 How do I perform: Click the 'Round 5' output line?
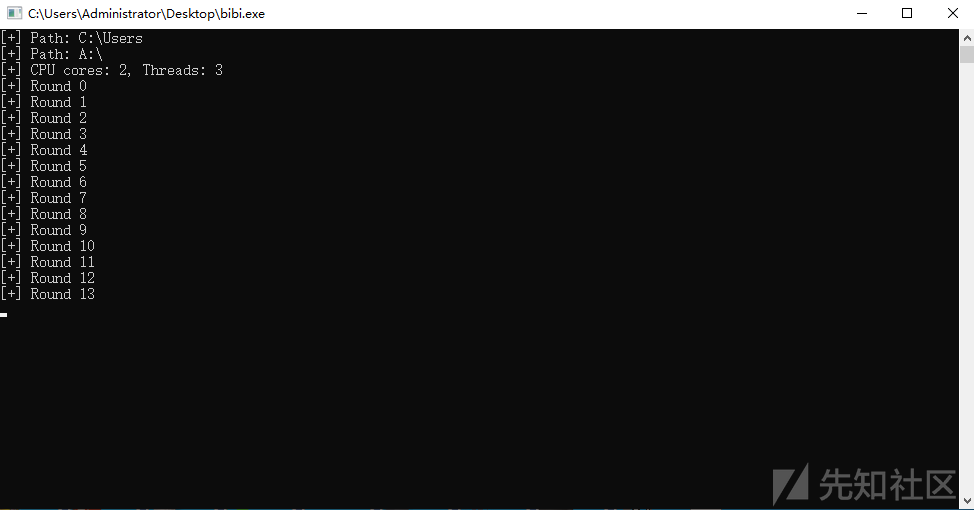click(43, 166)
